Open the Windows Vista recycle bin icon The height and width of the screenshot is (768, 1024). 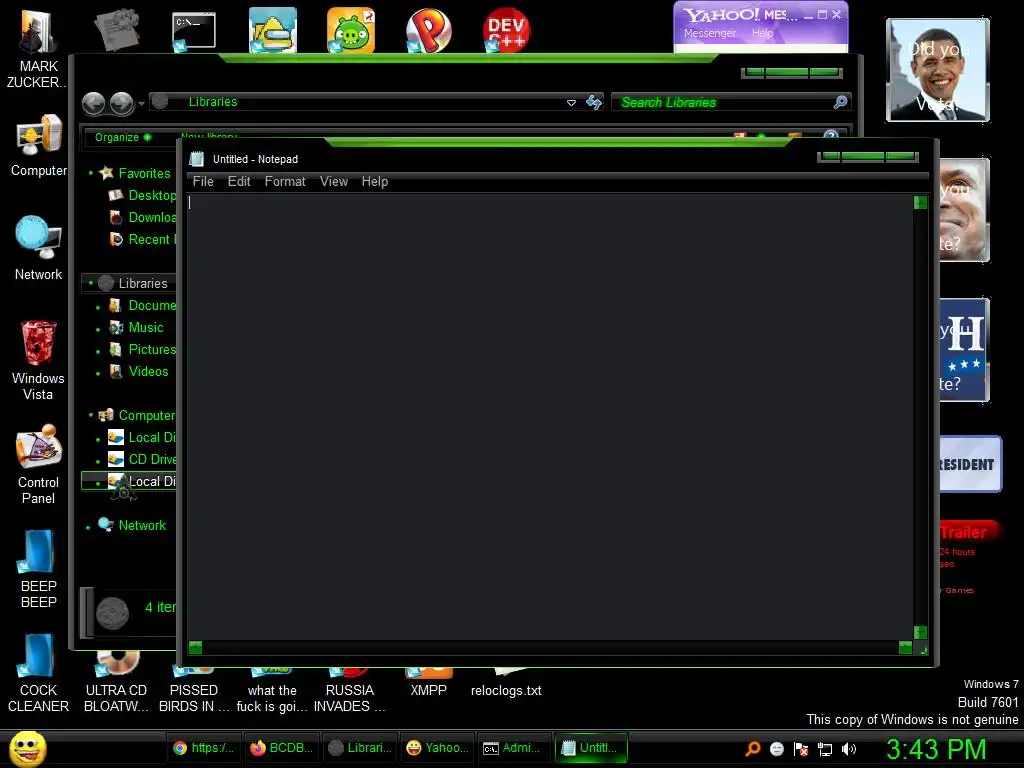tap(39, 360)
